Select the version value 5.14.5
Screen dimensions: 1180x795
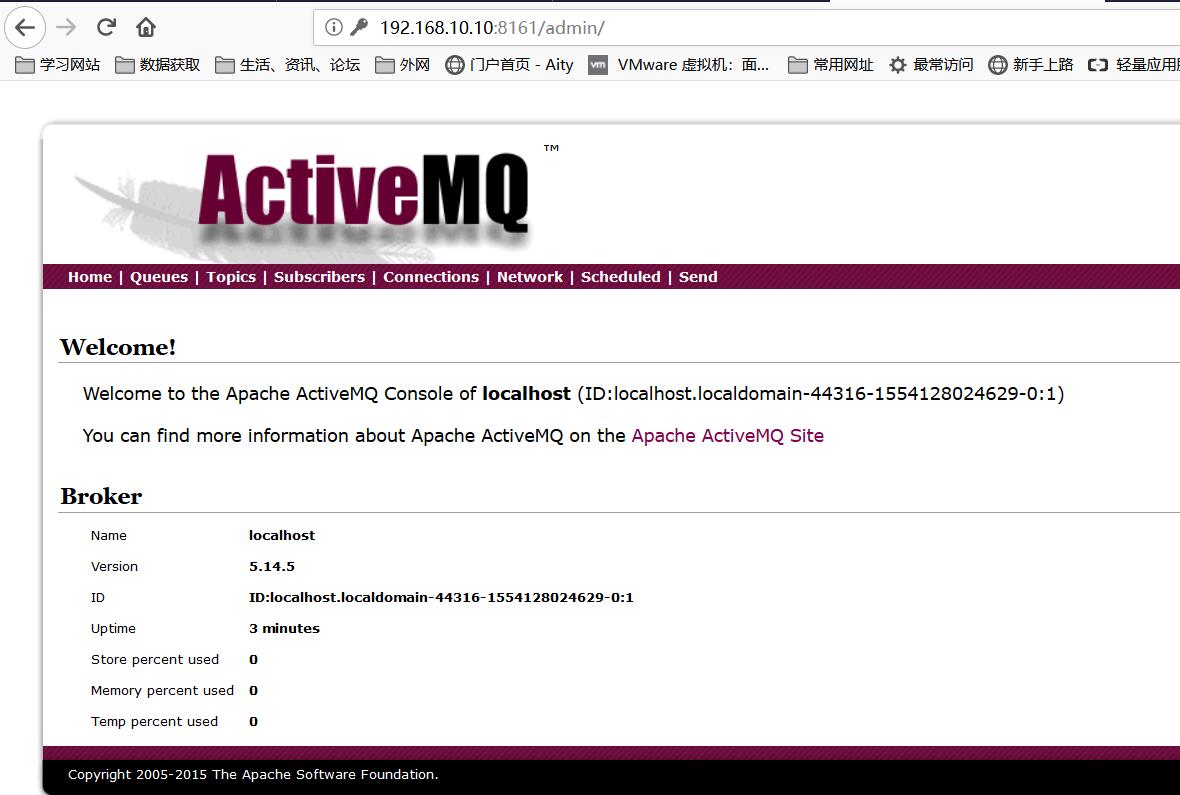coord(272,566)
